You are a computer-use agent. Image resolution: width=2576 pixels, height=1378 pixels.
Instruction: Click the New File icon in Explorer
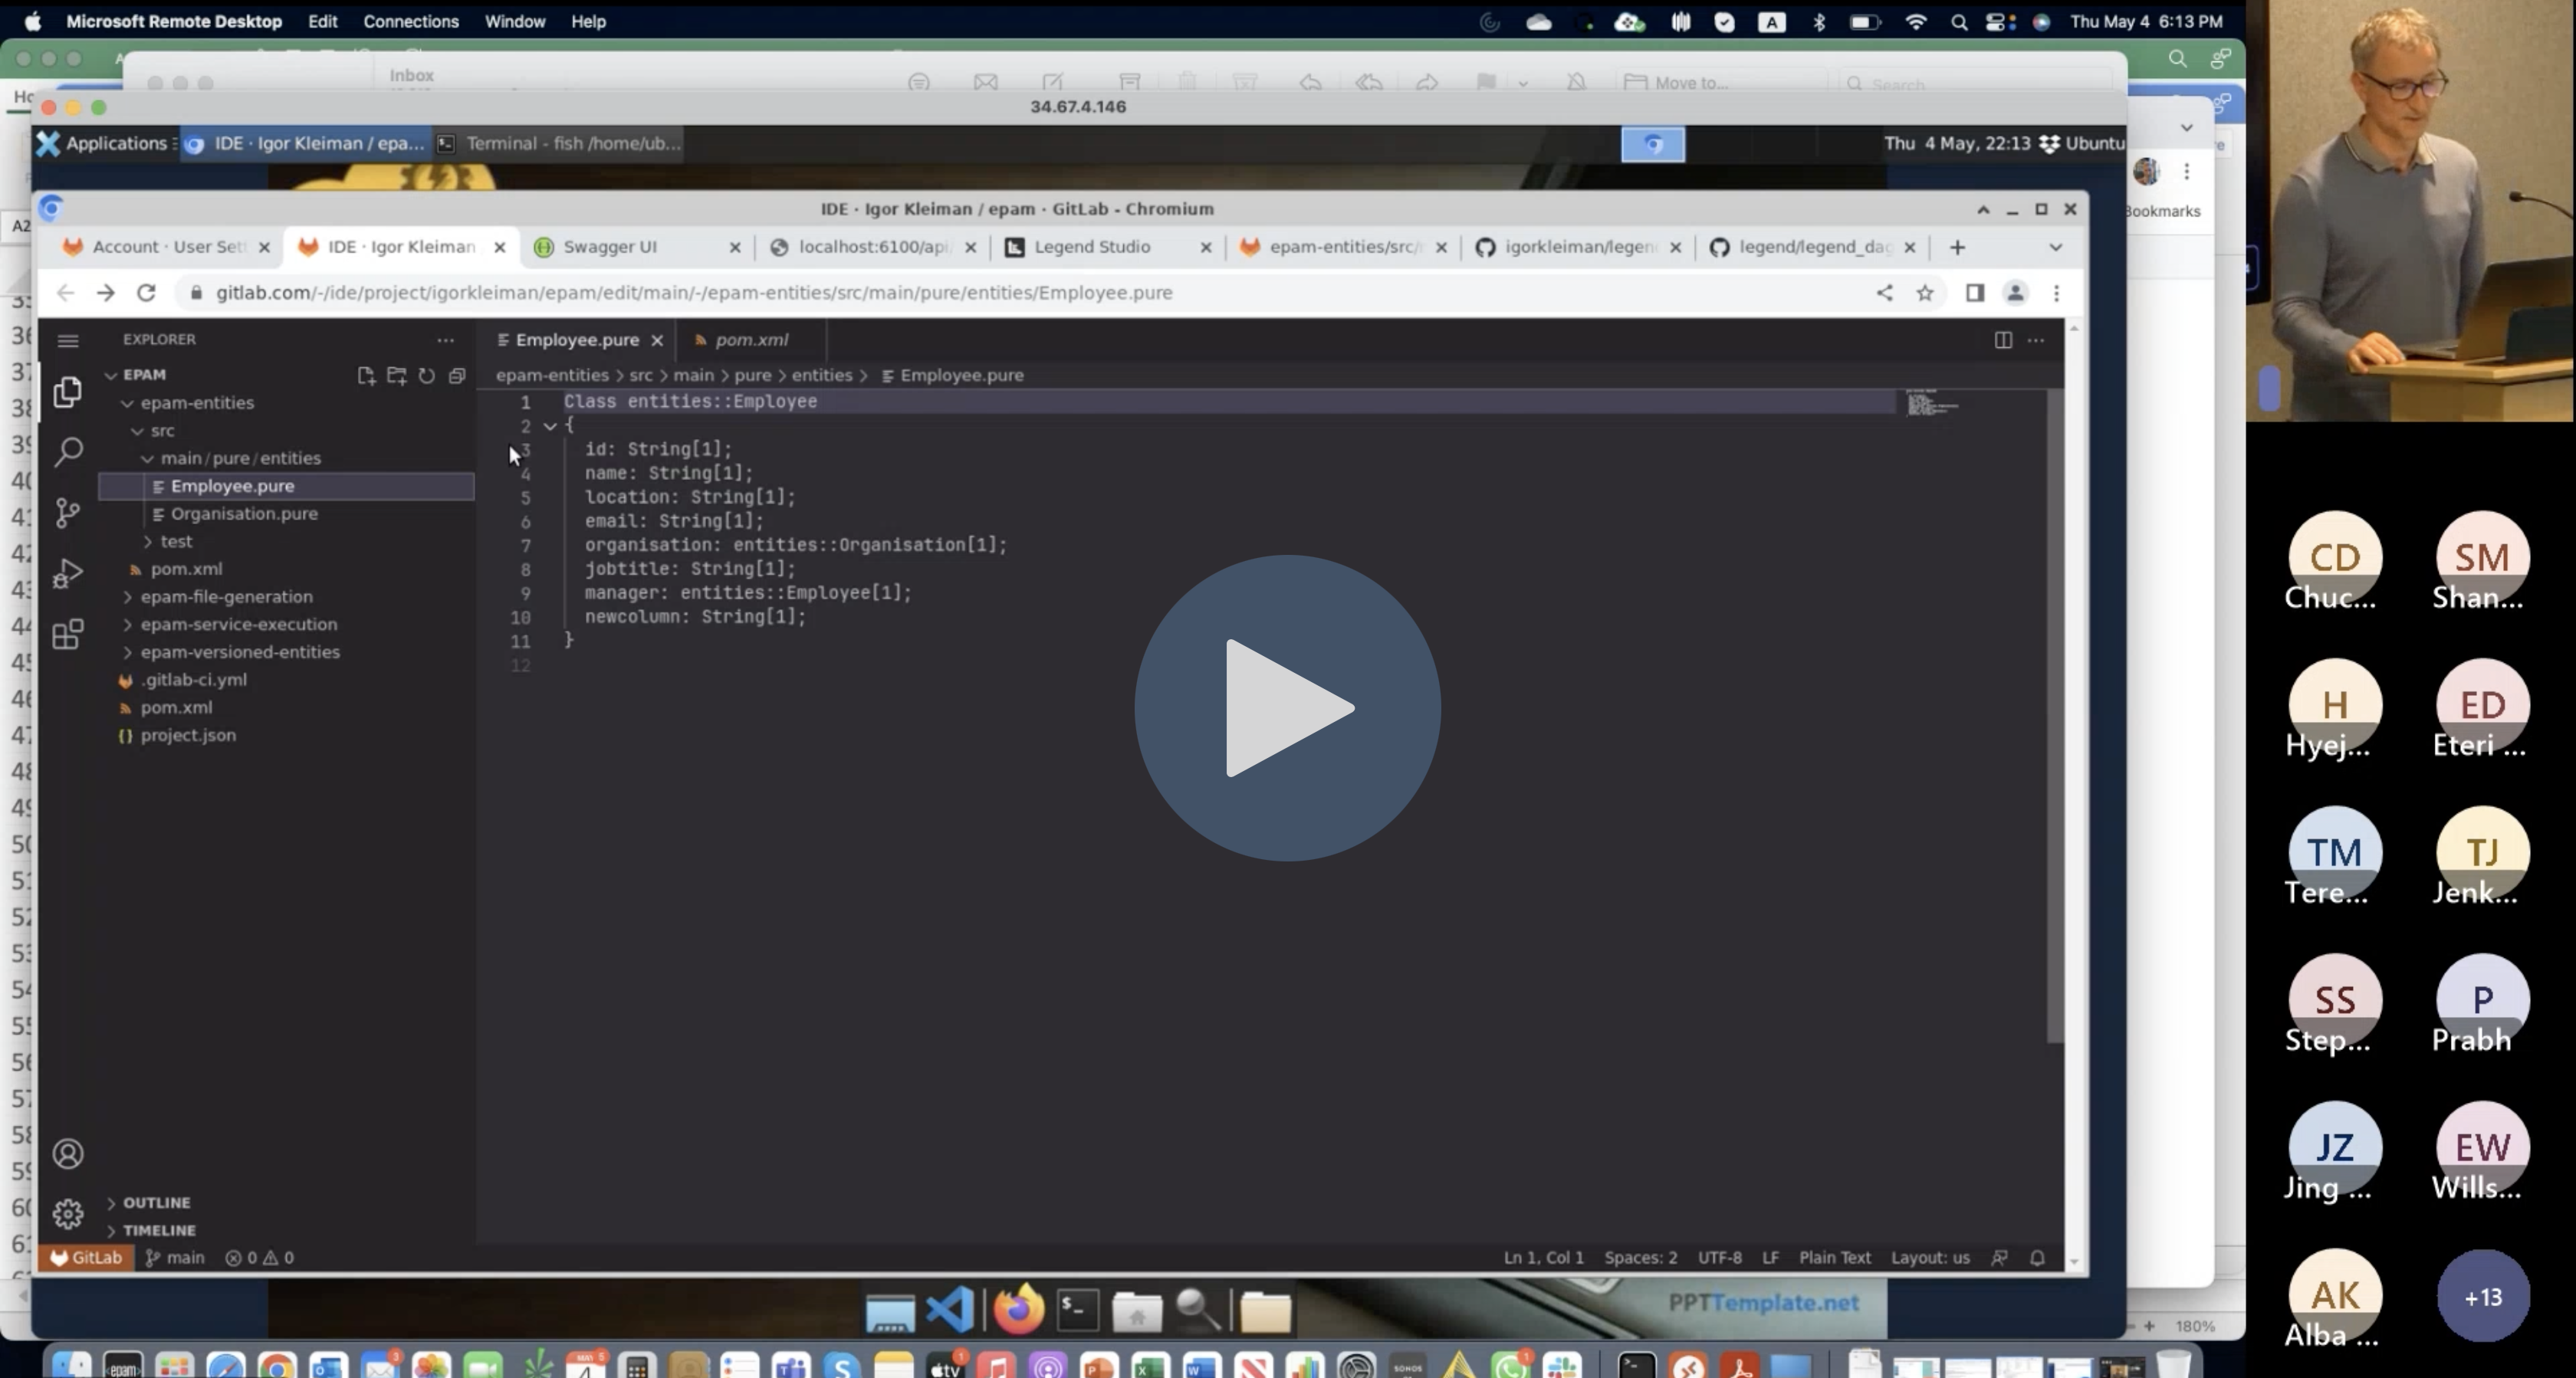tap(366, 376)
